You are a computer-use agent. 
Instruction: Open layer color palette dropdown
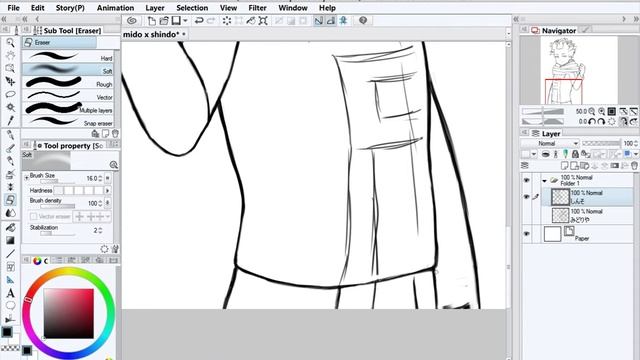tap(533, 154)
